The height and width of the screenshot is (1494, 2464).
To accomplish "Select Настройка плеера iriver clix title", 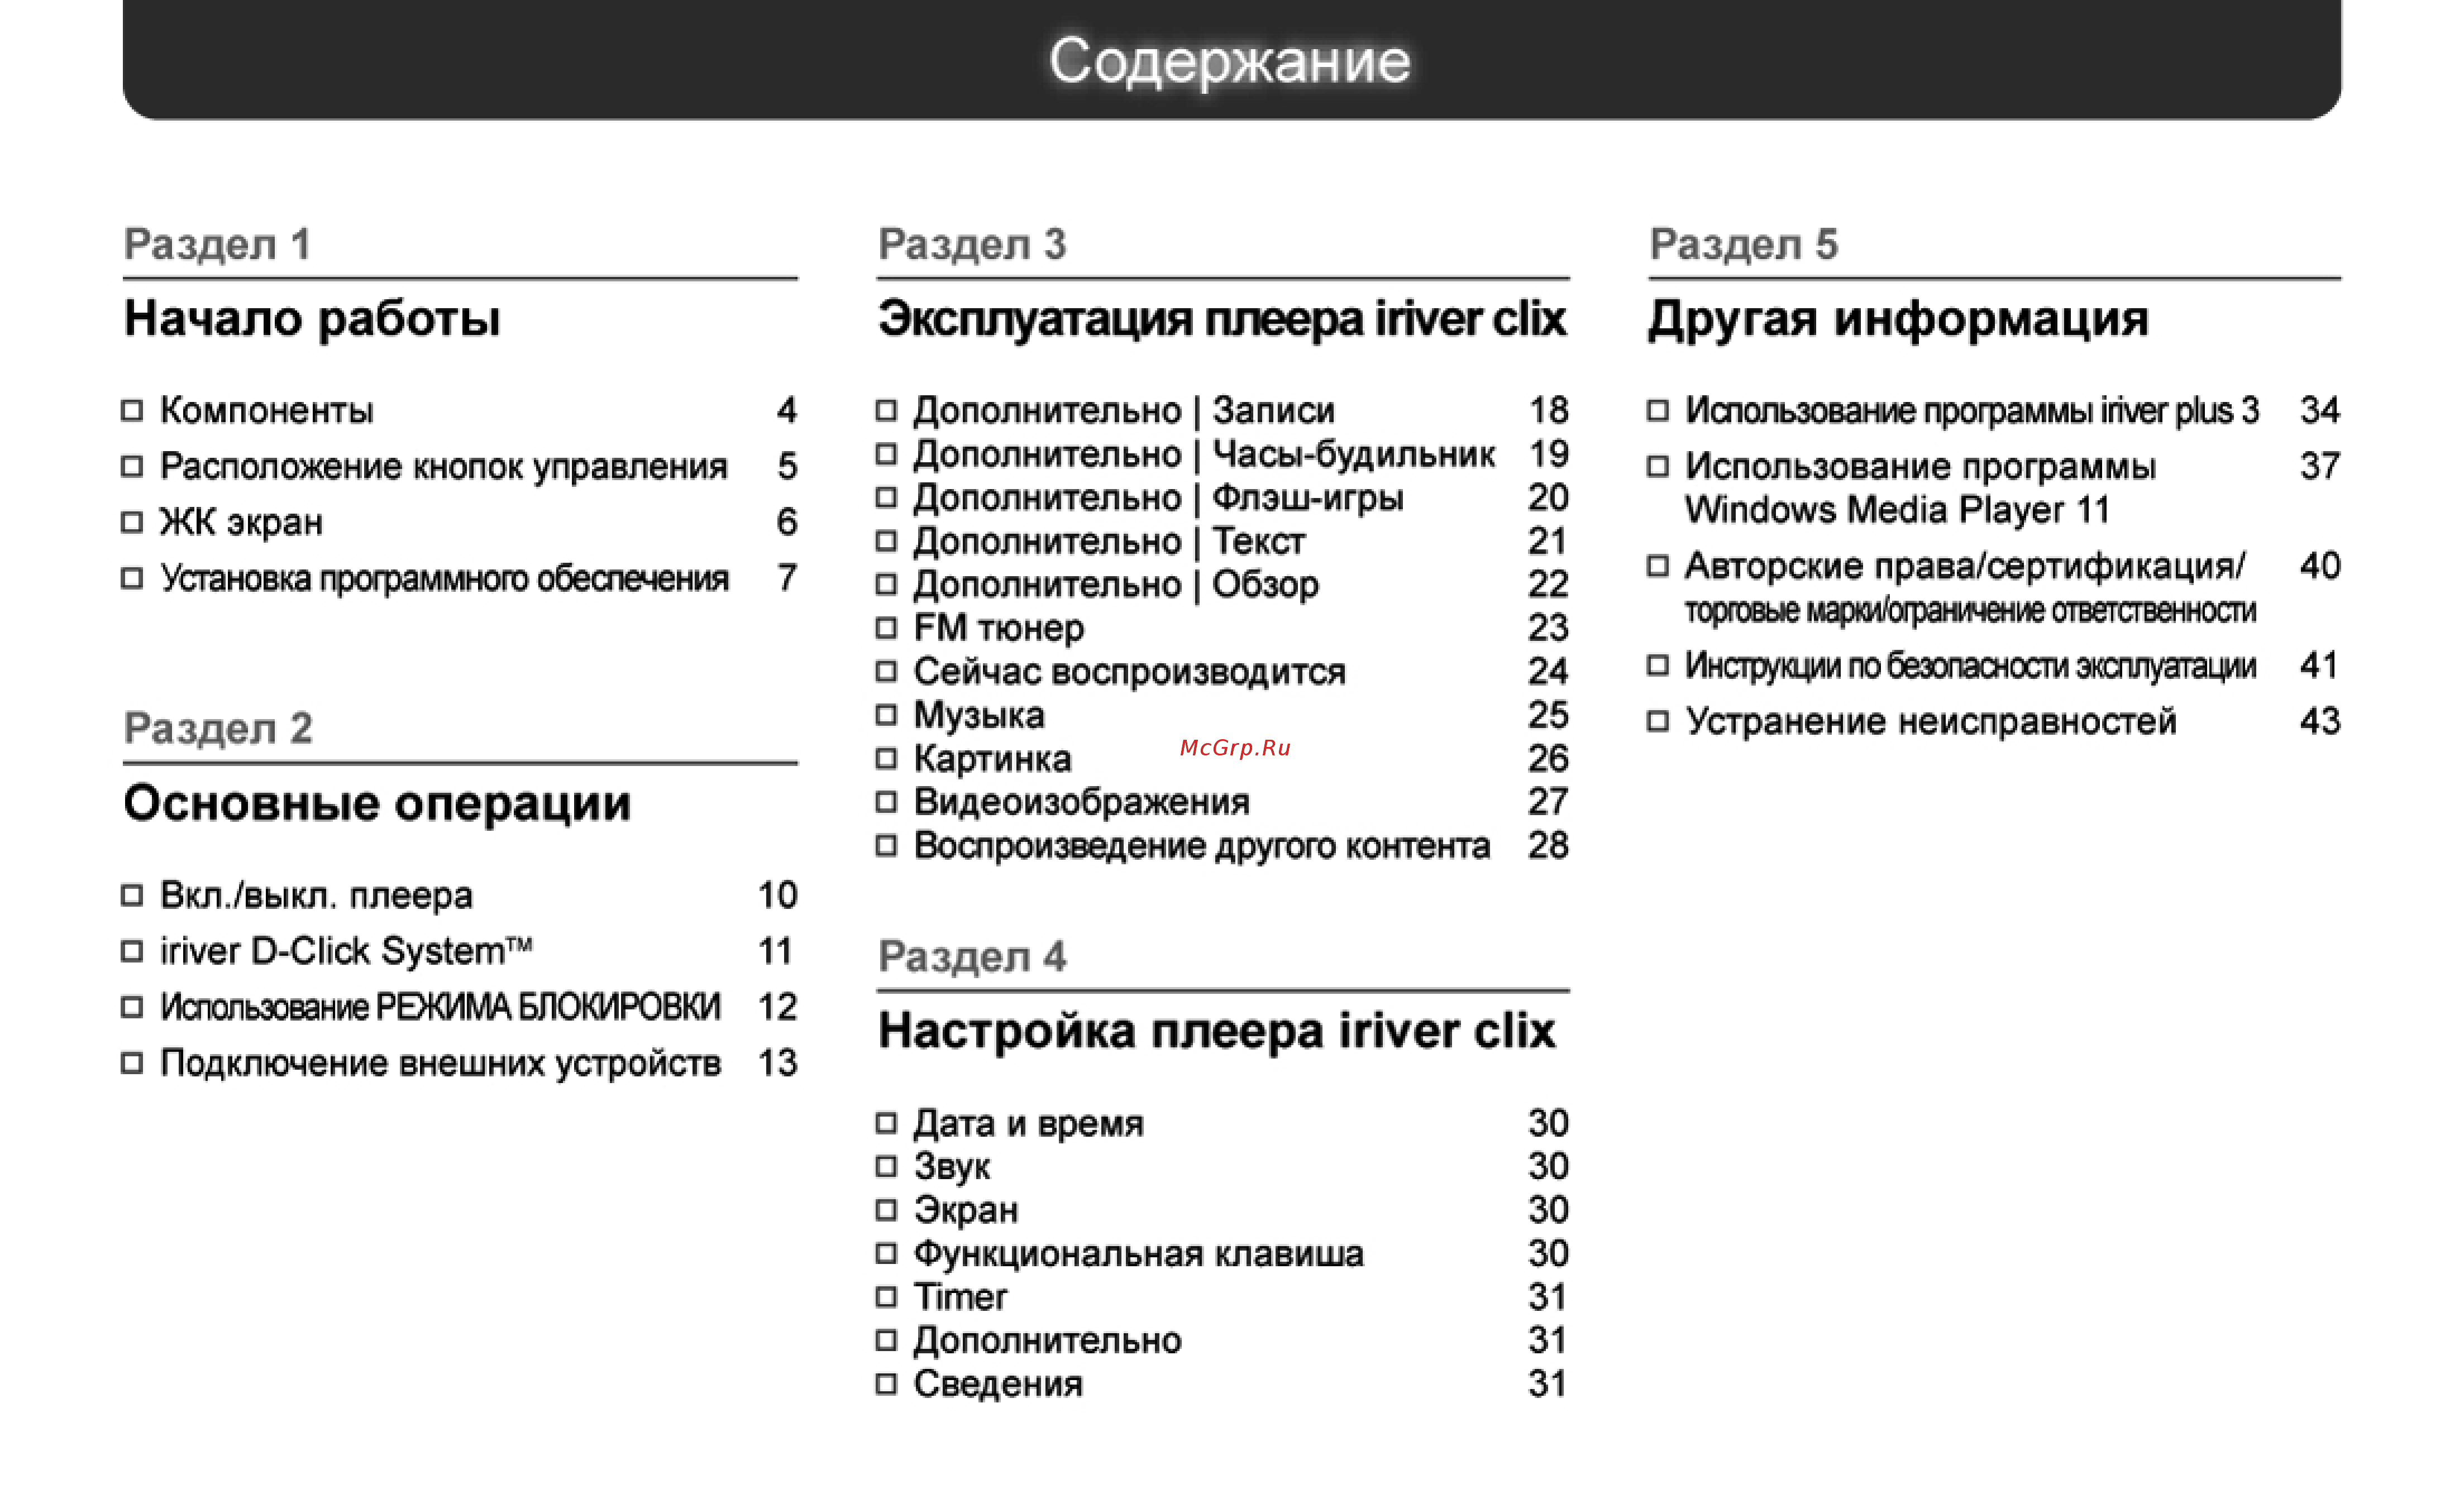I will pos(1217,1032).
